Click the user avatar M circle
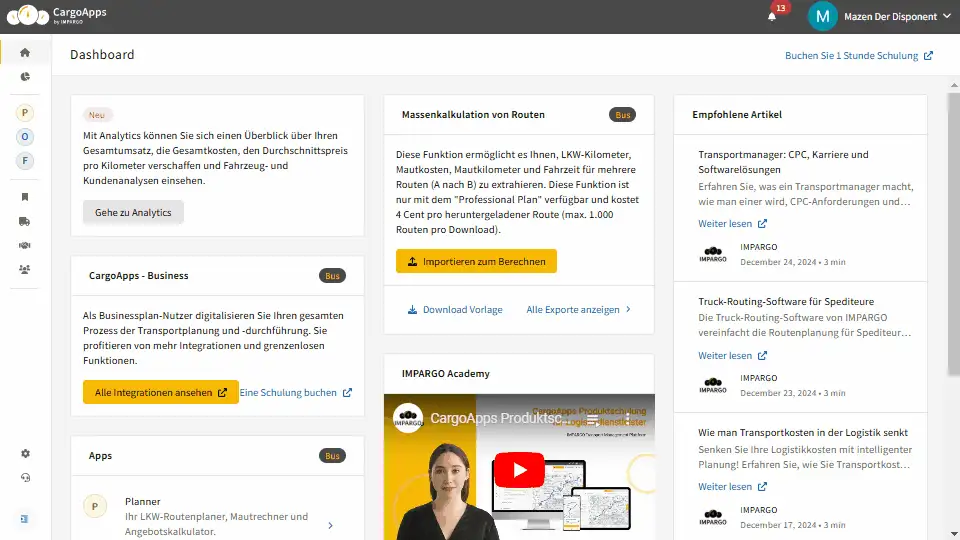This screenshot has width=960, height=540. pos(822,17)
